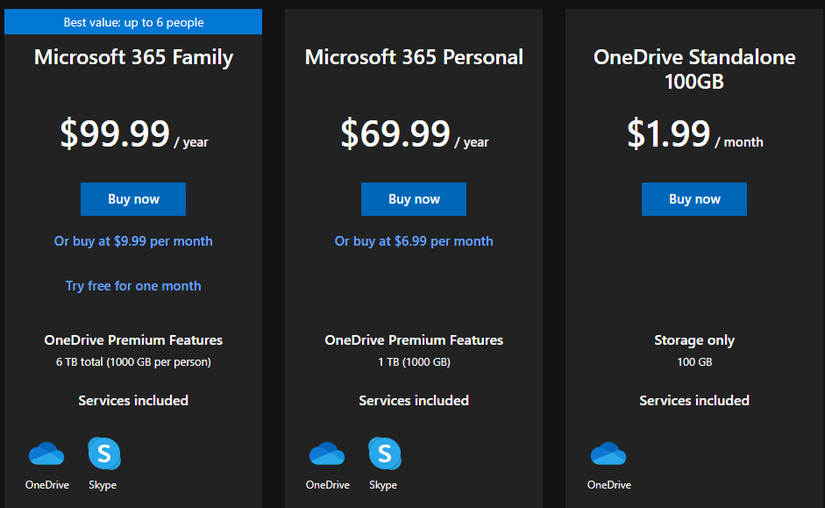Screen dimensions: 825x508
Task: Click the $99.99 per year price
Action: tap(133, 134)
